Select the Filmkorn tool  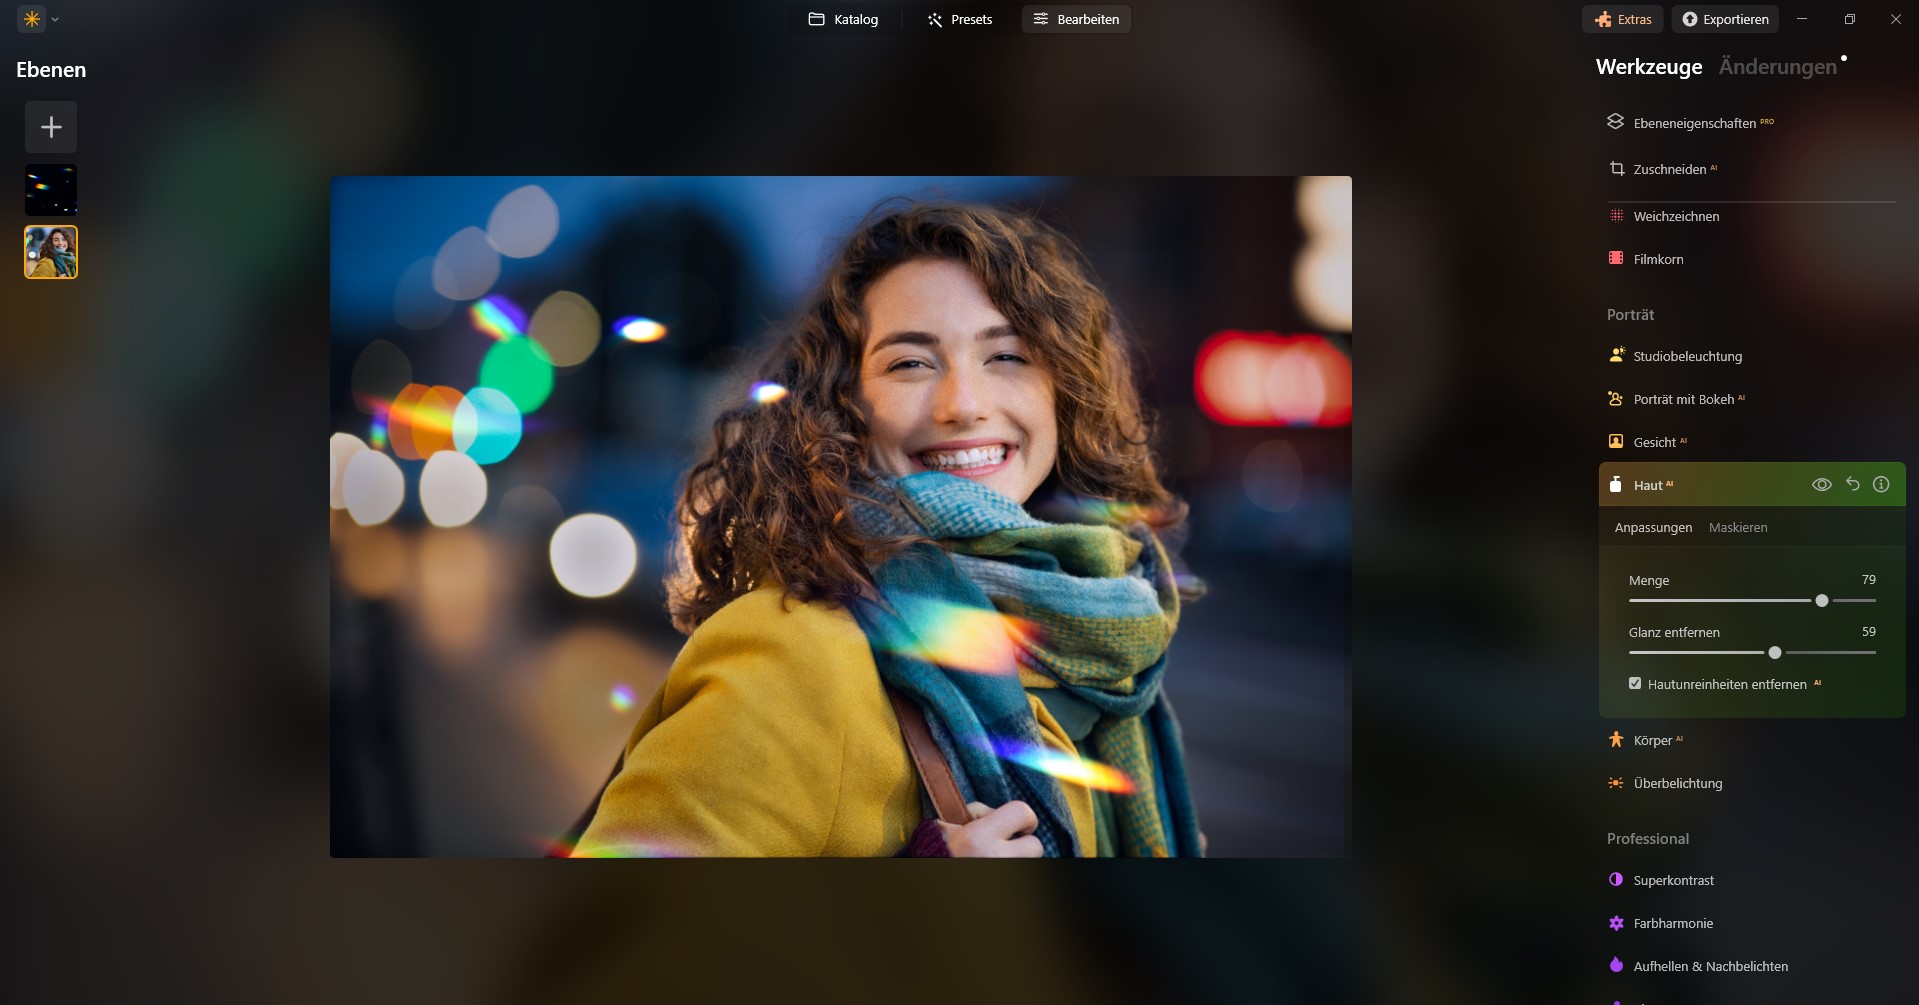pyautogui.click(x=1658, y=258)
